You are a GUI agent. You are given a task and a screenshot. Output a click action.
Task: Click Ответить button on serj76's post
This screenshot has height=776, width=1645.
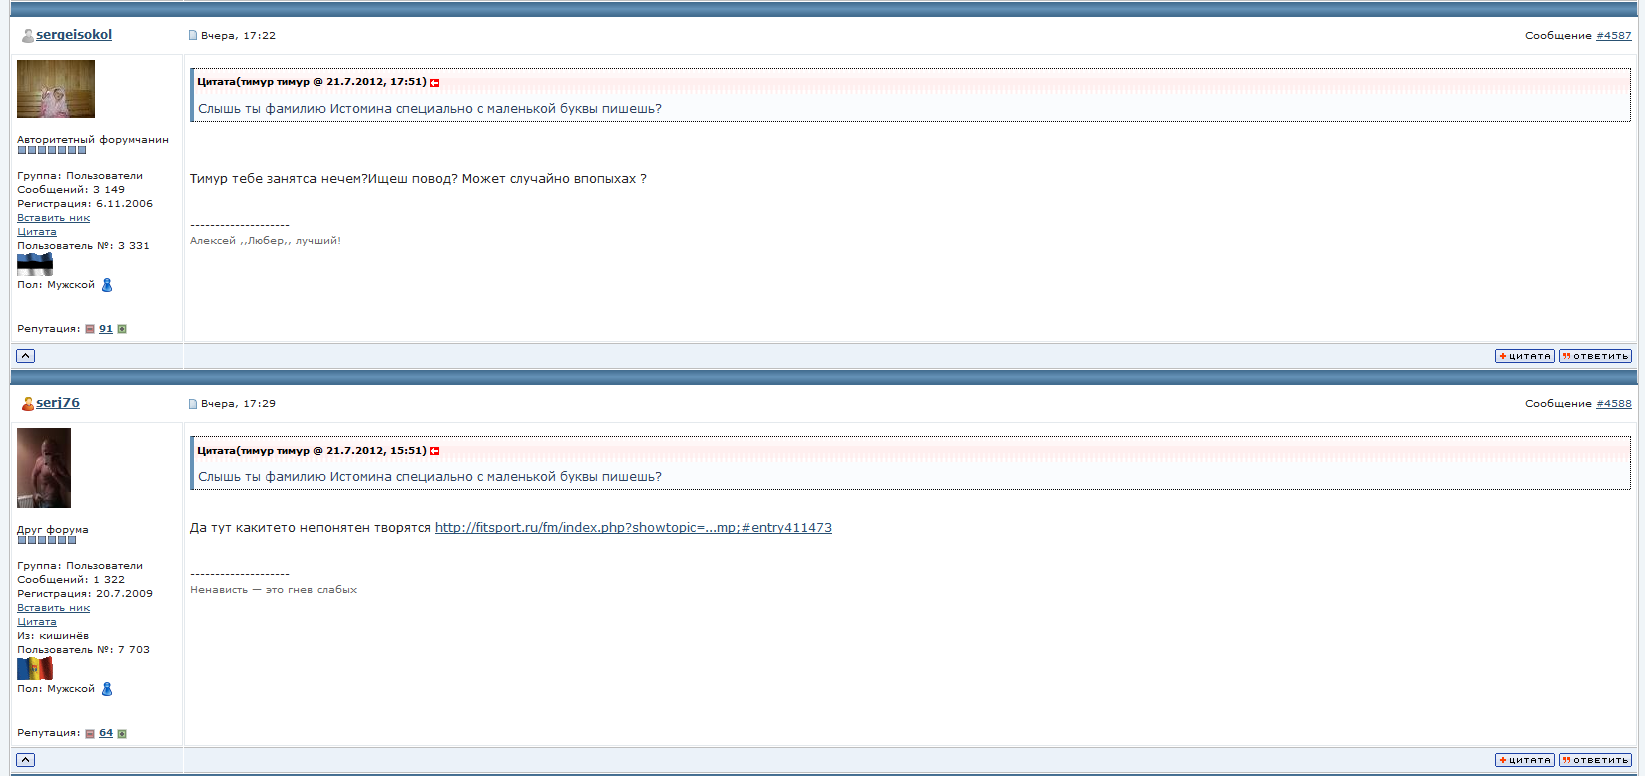point(1595,760)
